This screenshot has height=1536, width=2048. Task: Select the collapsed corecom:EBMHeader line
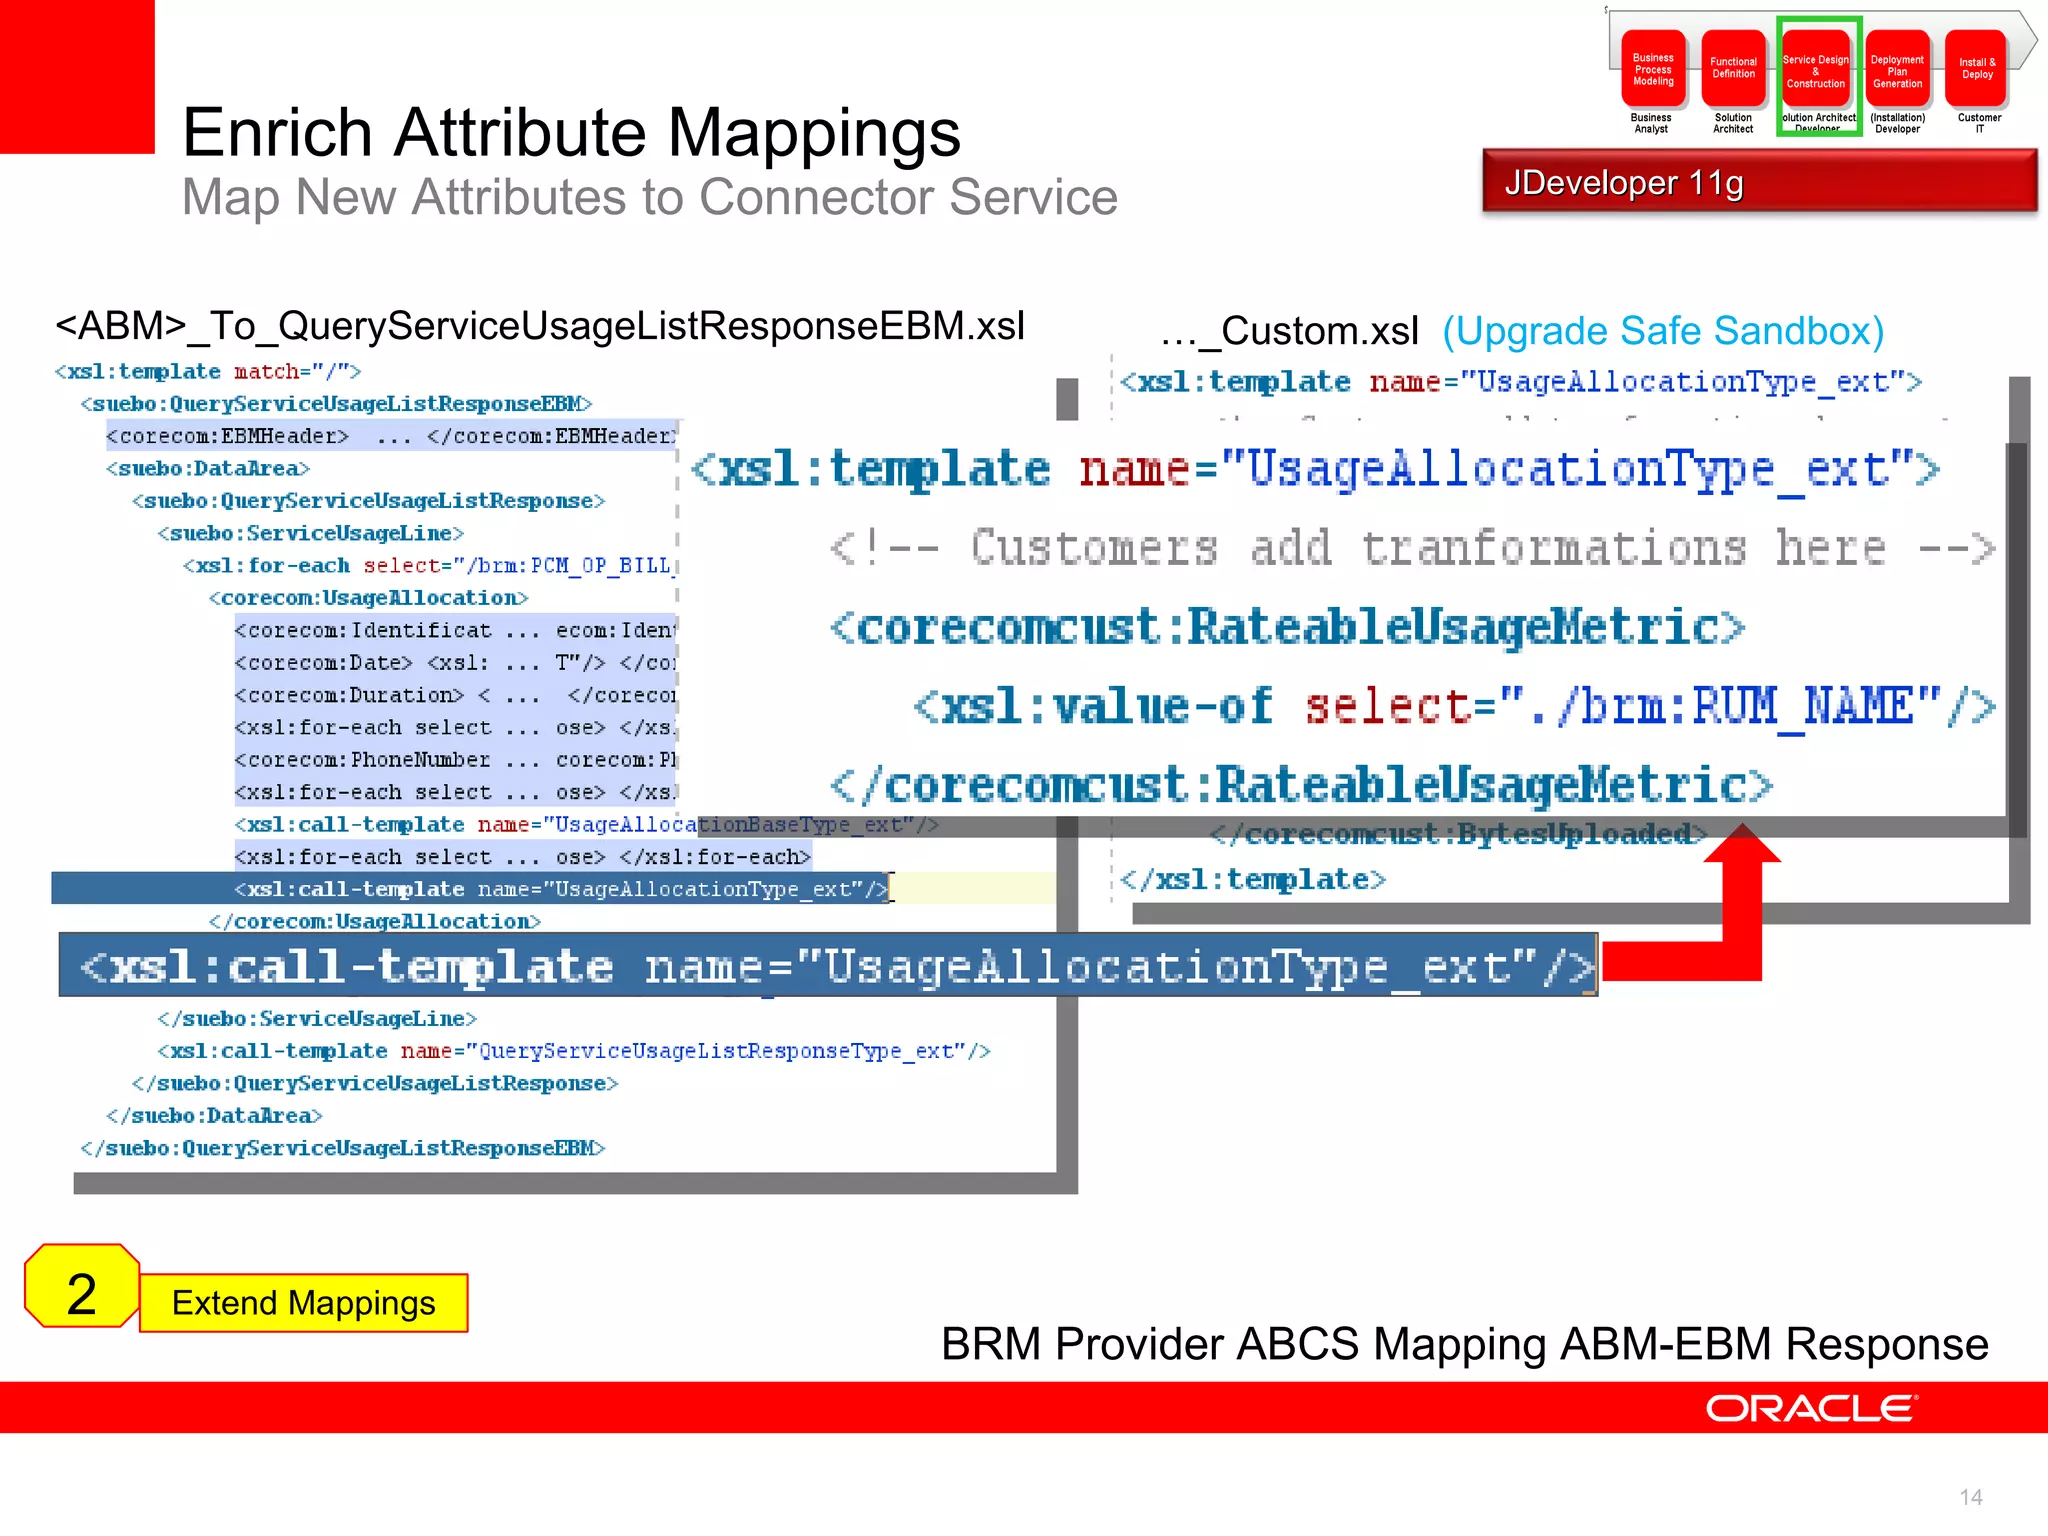(391, 436)
